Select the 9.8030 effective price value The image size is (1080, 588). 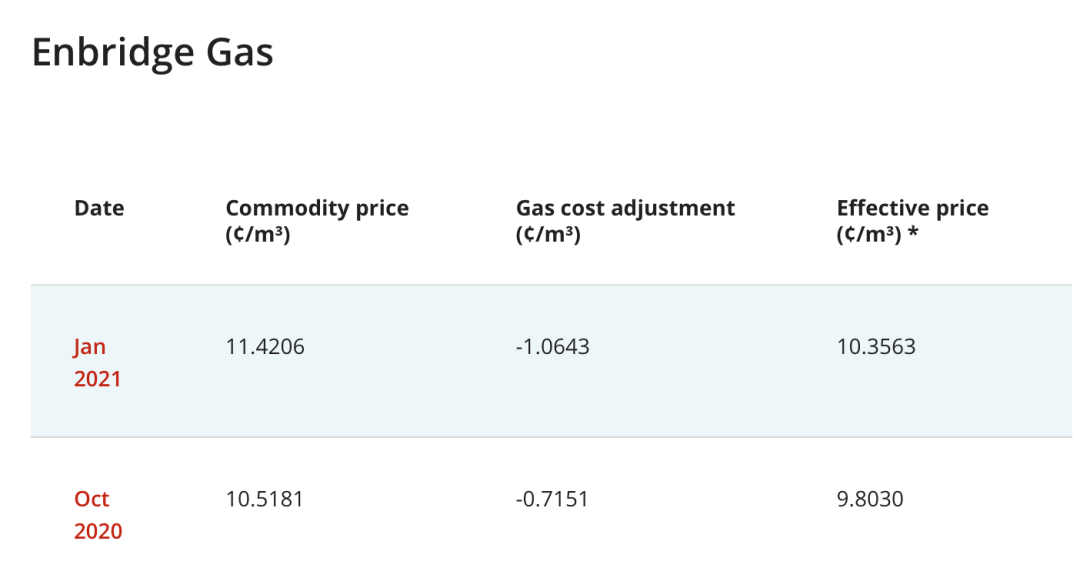pos(869,498)
